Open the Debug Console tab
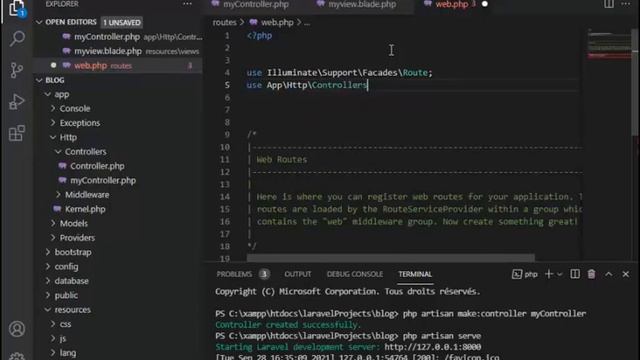This screenshot has width=640, height=360. point(355,274)
